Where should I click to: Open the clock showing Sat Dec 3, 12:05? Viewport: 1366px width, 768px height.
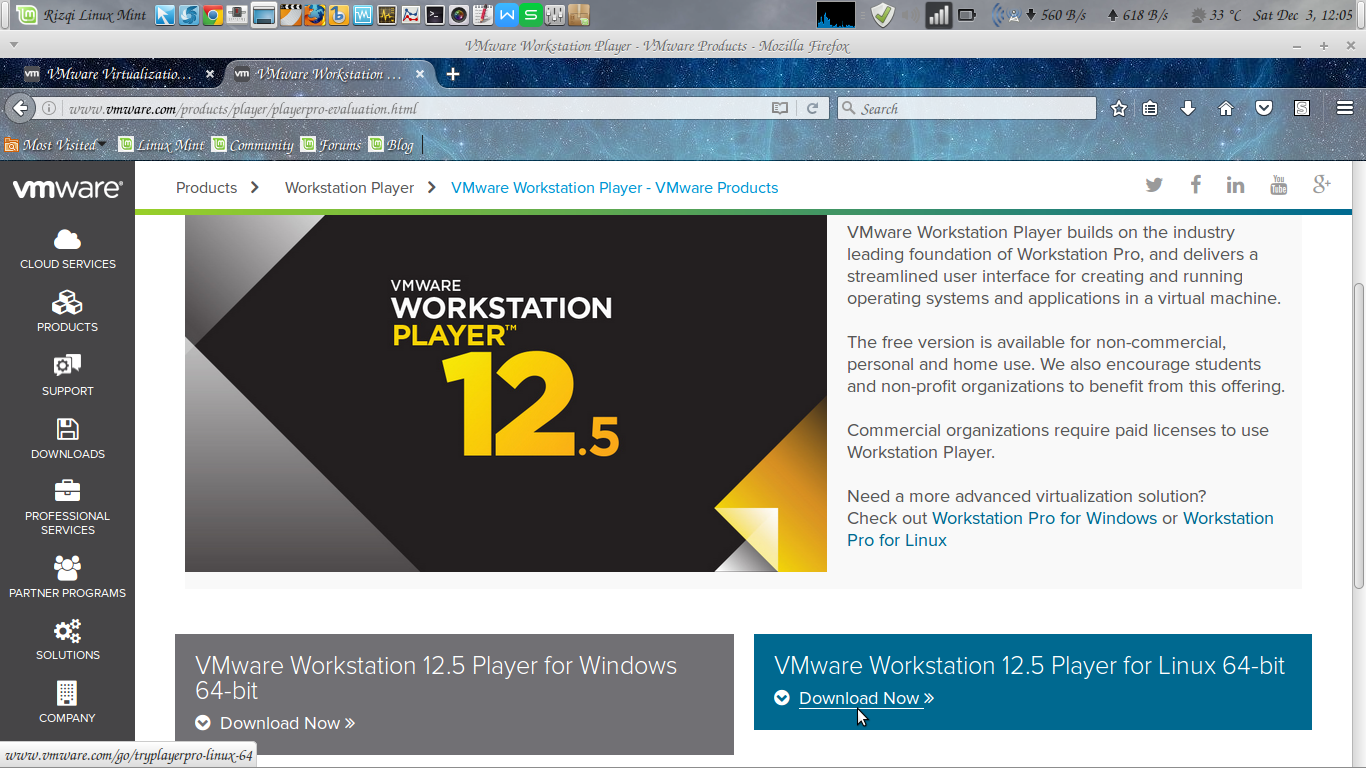[x=1303, y=15]
